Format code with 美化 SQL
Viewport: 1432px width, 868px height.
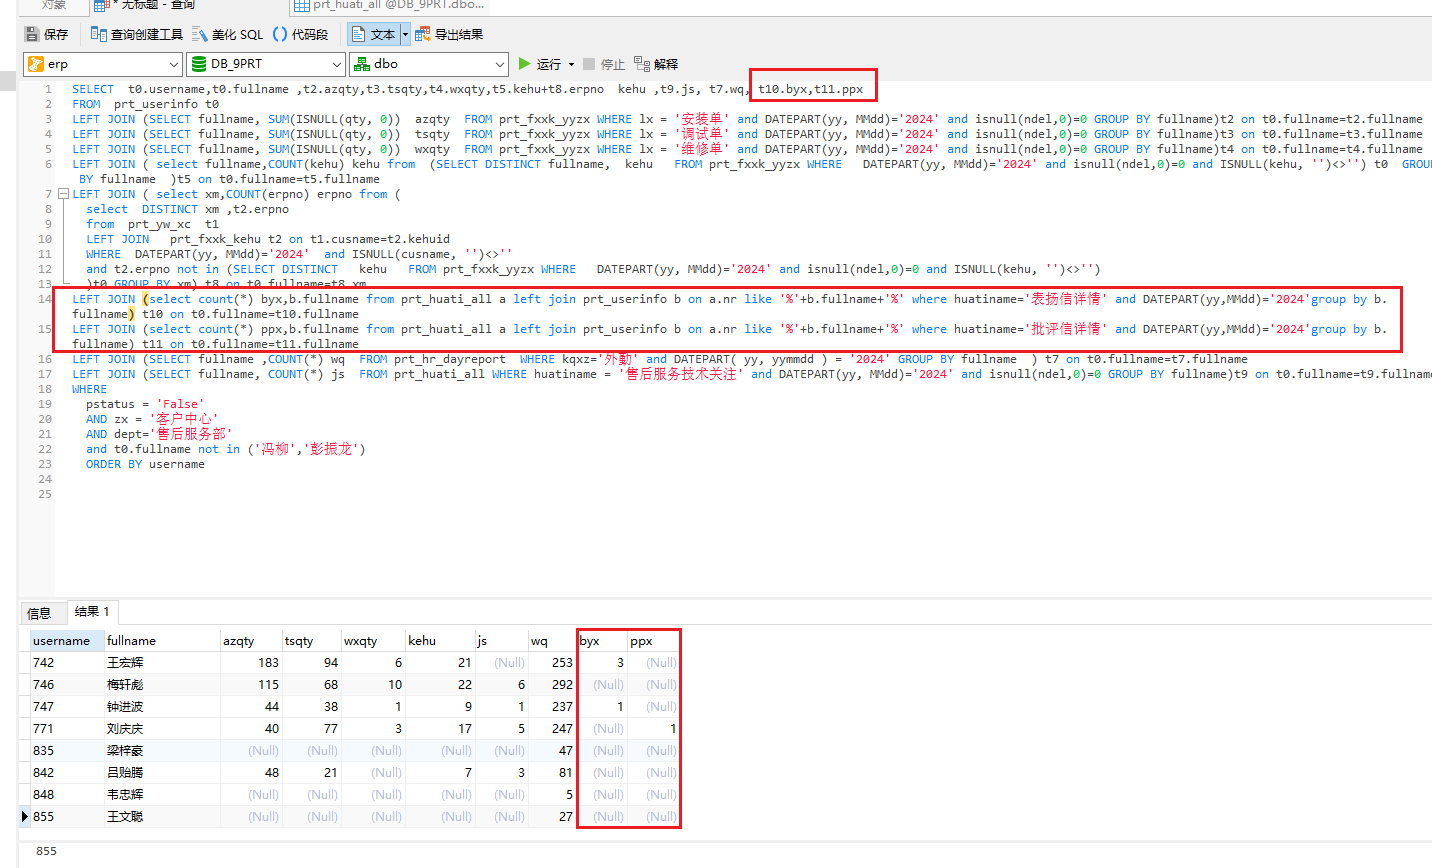pyautogui.click(x=228, y=34)
